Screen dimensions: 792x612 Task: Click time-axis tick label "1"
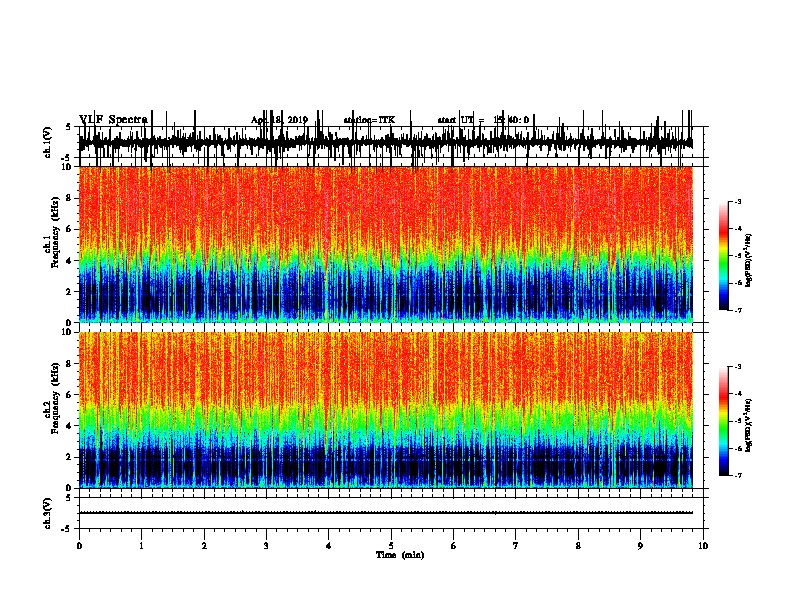click(141, 546)
